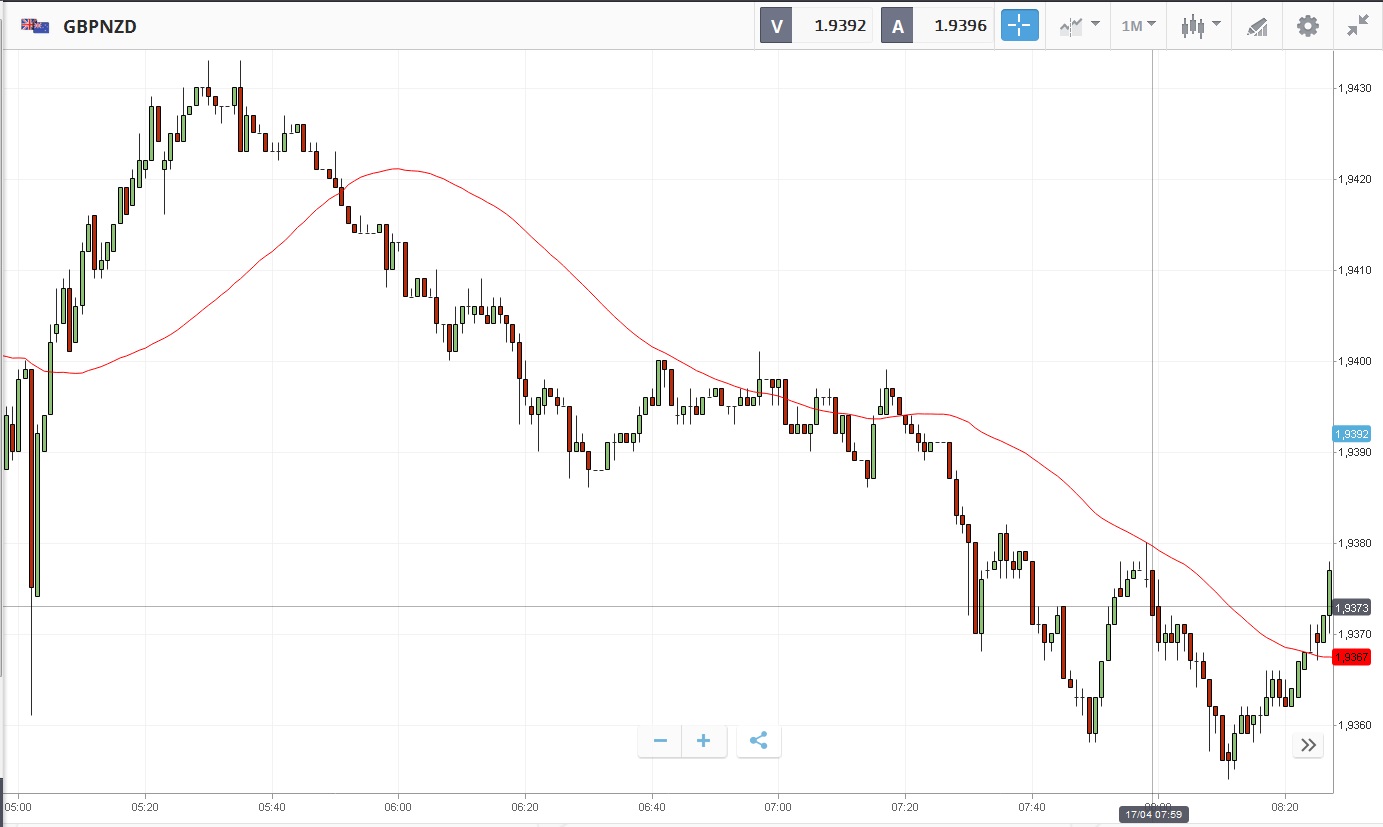The image size is (1383, 827).
Task: Expand the 1M timeframe dropdown
Action: 1138,26
